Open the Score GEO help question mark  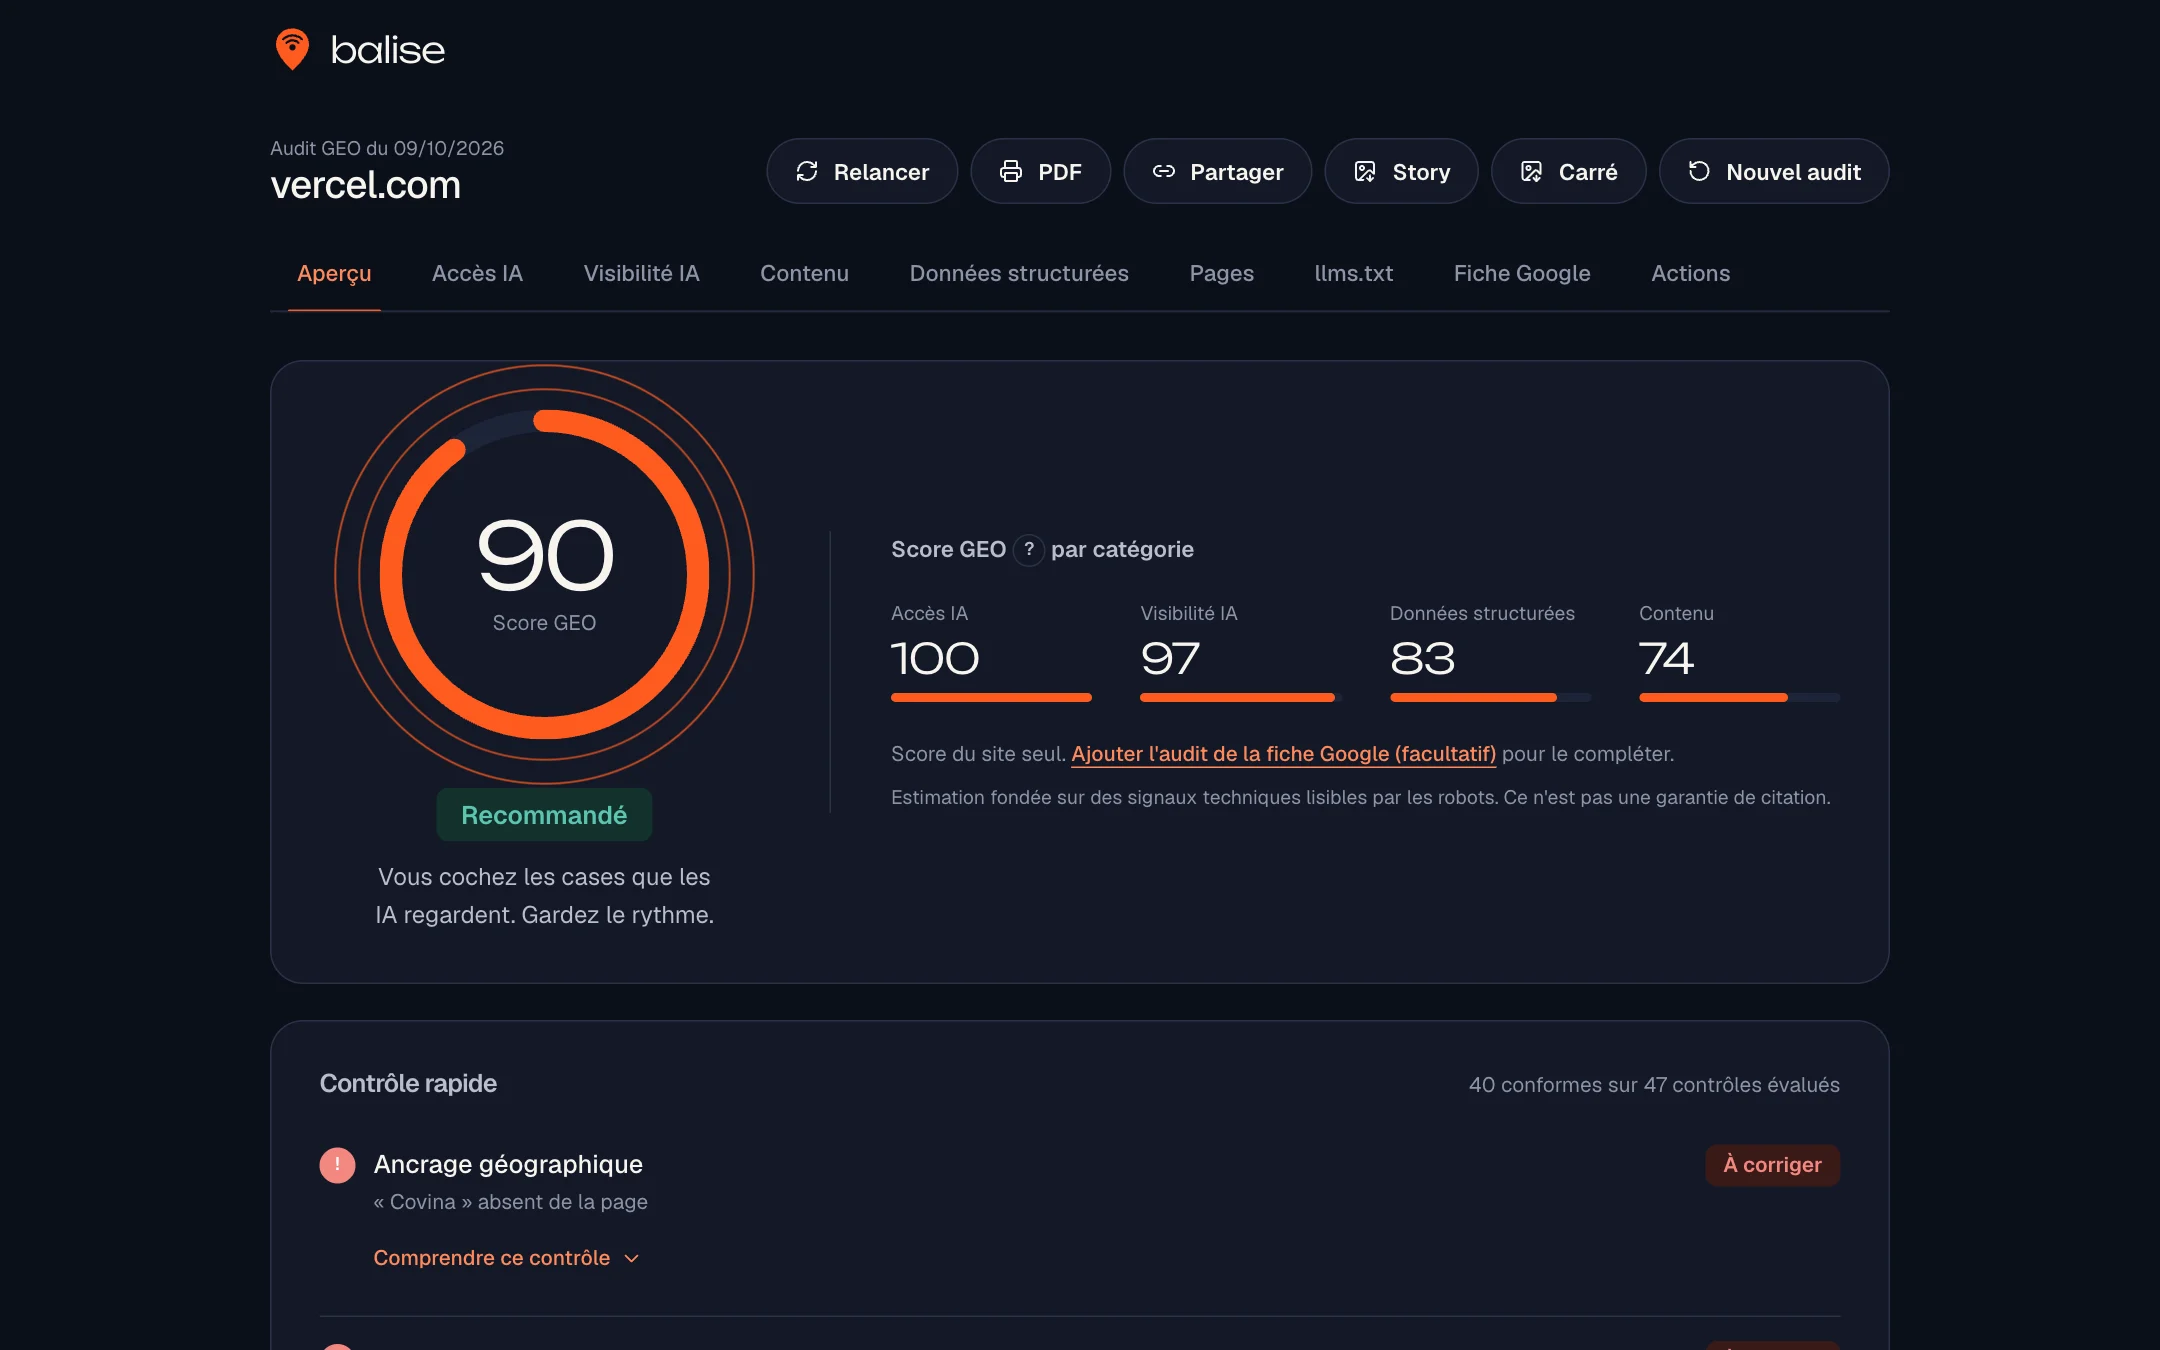pos(1028,549)
